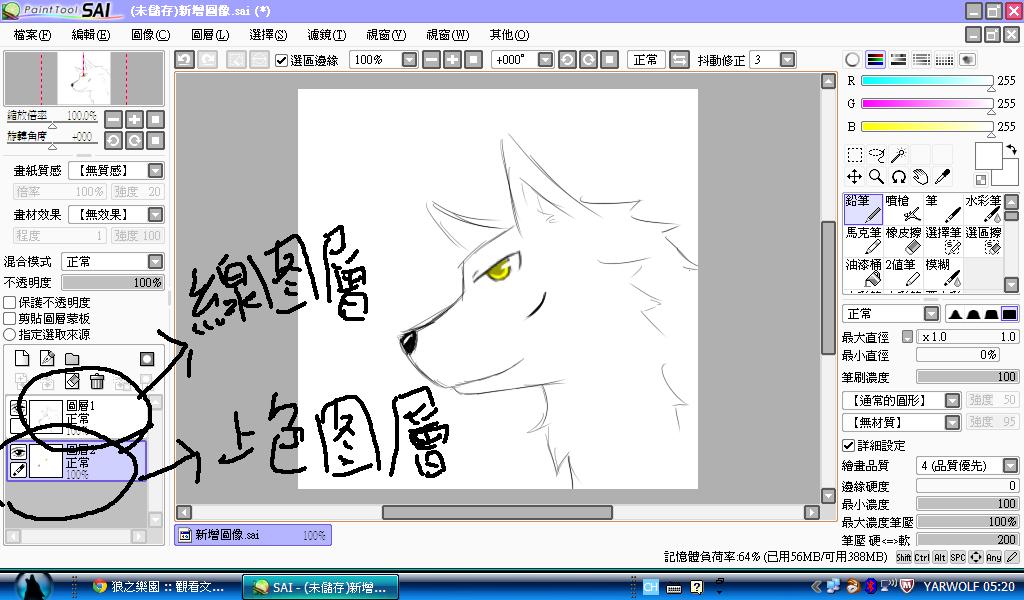Select 指定選取來源 radio option
Viewport: 1024px width, 600px height.
pos(10,334)
